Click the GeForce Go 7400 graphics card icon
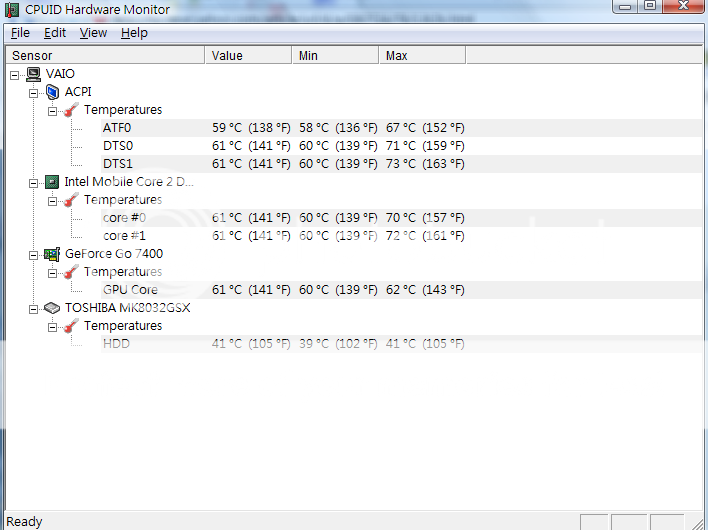The width and height of the screenshot is (708, 530). pos(52,254)
